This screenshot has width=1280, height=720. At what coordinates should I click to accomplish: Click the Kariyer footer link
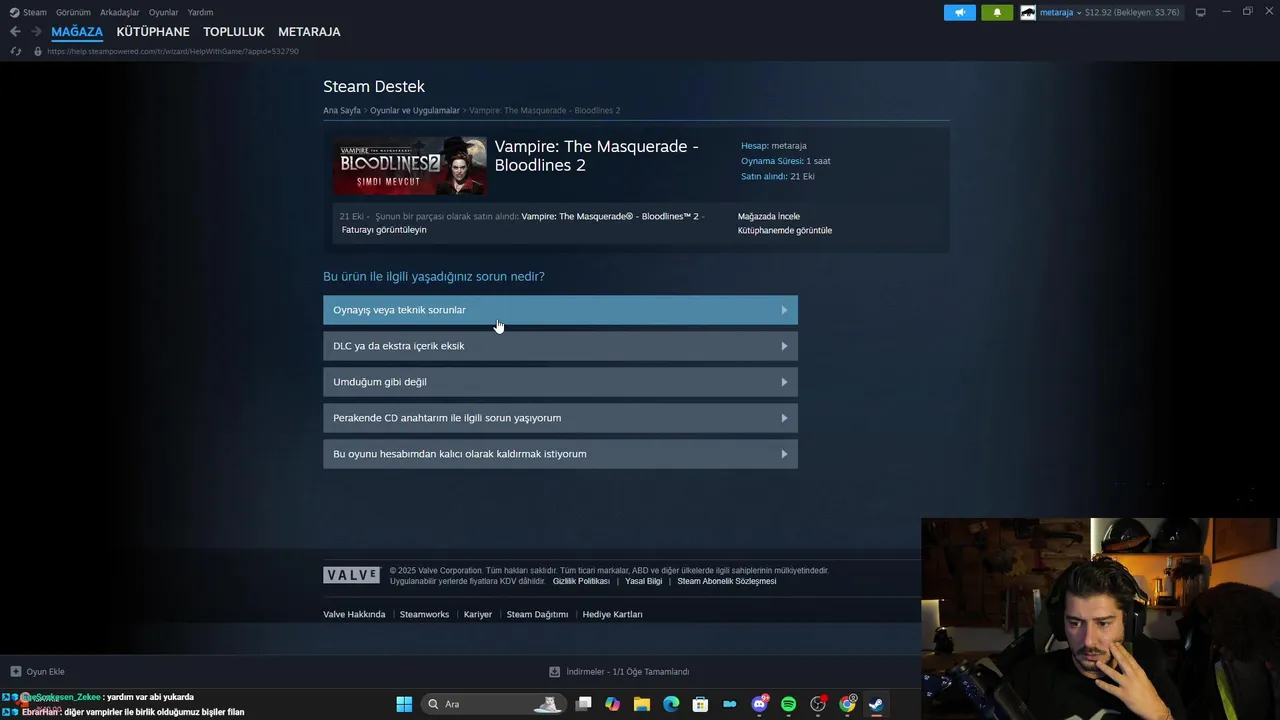[478, 614]
